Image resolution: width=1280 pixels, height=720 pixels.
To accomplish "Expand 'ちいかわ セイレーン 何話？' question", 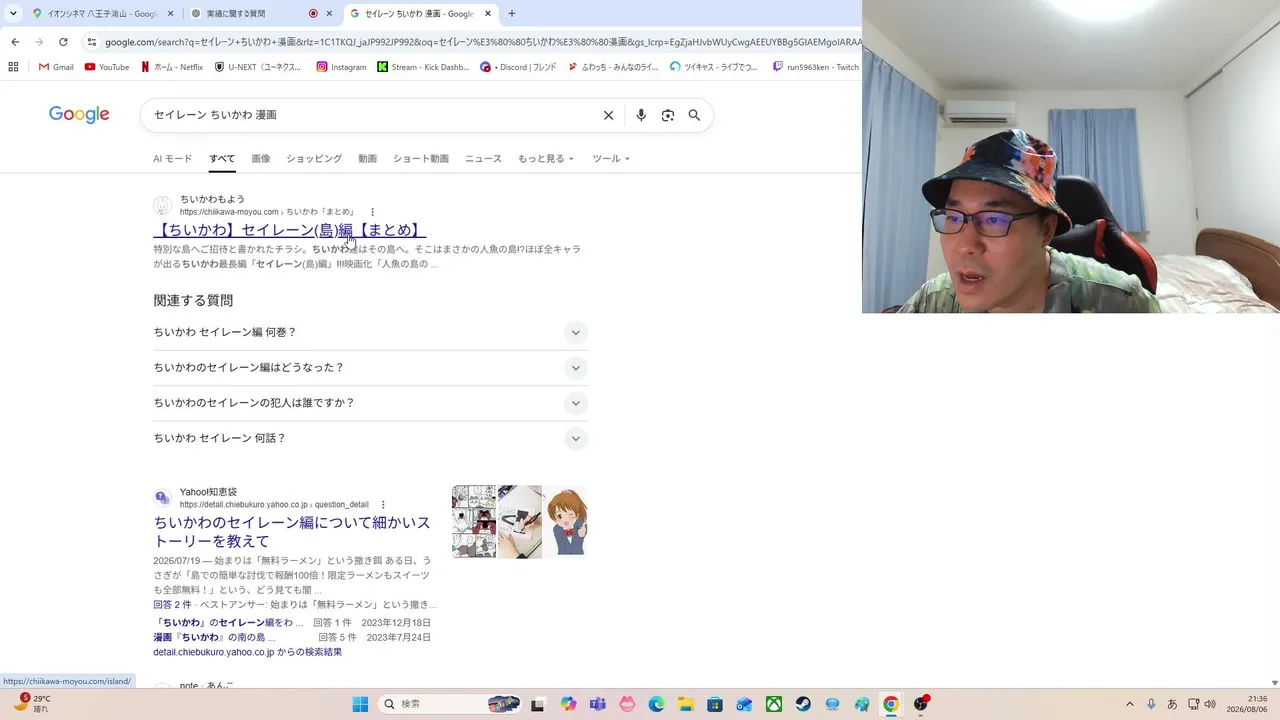I will (370, 438).
